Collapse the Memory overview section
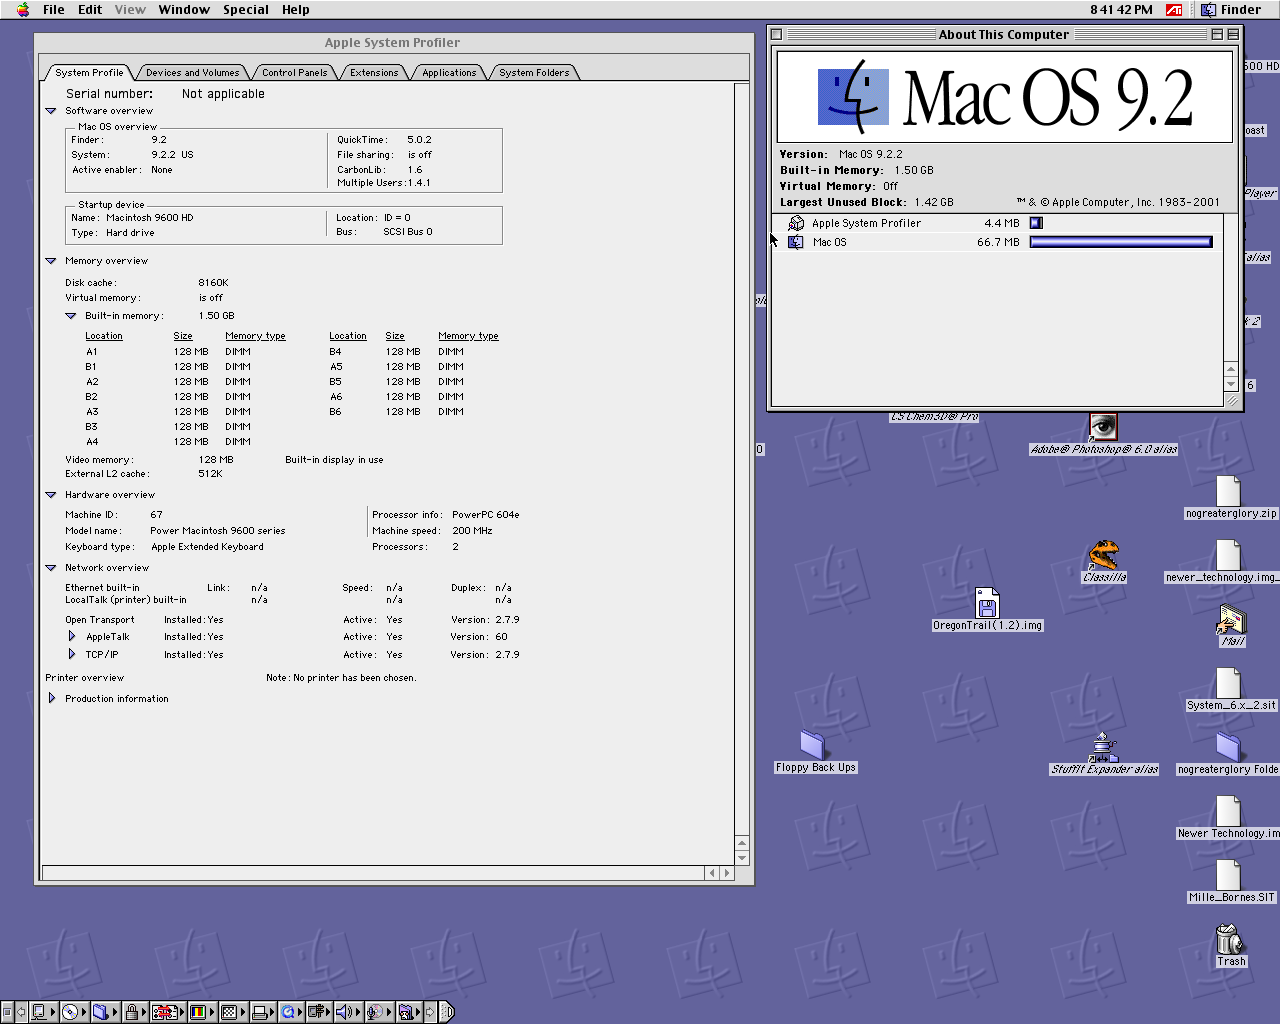 click(51, 261)
